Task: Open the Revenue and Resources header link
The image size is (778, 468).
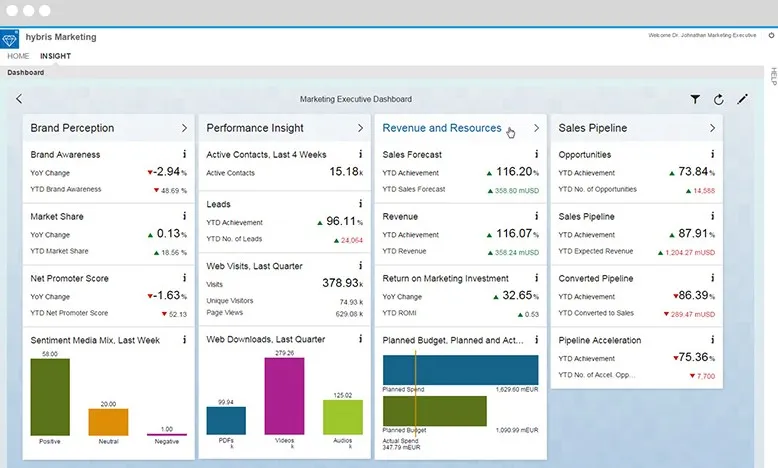Action: coord(442,128)
